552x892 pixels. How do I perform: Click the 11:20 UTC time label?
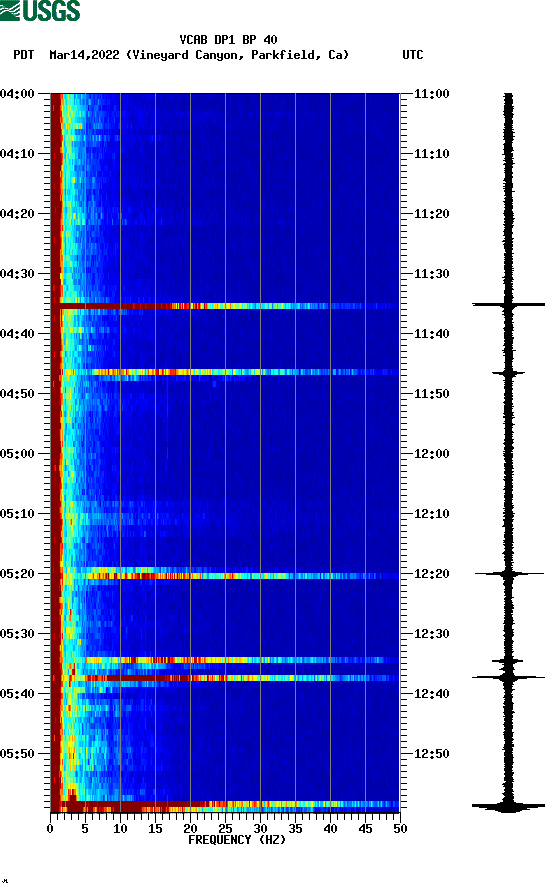(x=431, y=214)
